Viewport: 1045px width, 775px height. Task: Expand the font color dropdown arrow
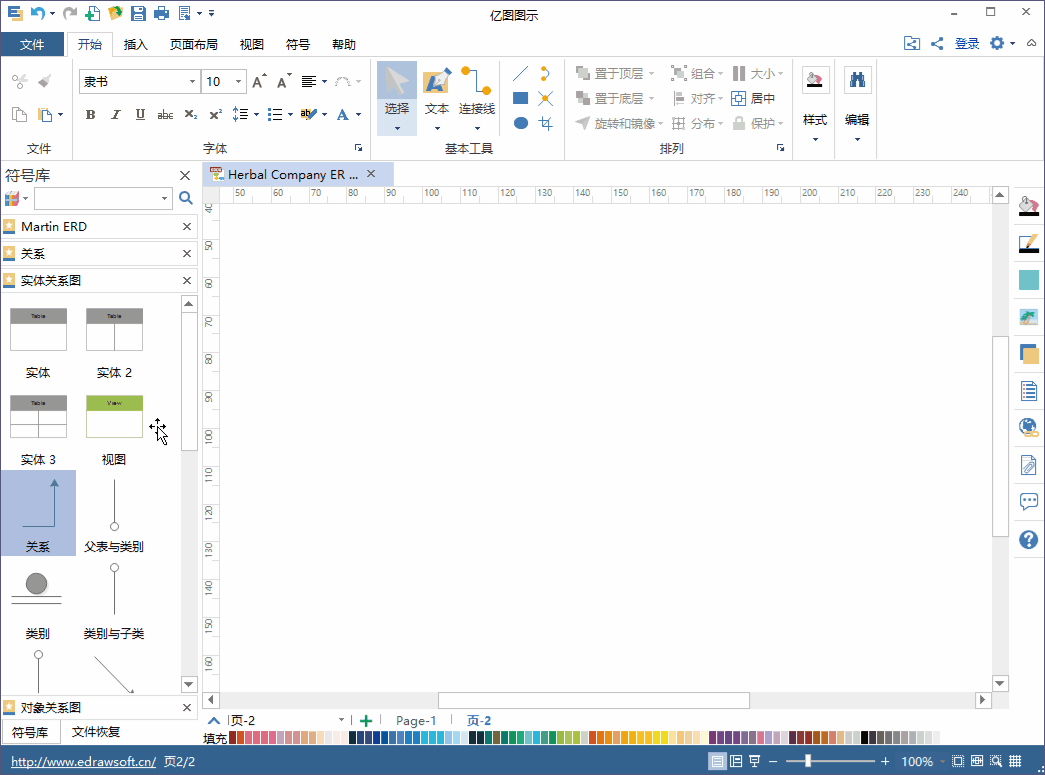click(359, 115)
